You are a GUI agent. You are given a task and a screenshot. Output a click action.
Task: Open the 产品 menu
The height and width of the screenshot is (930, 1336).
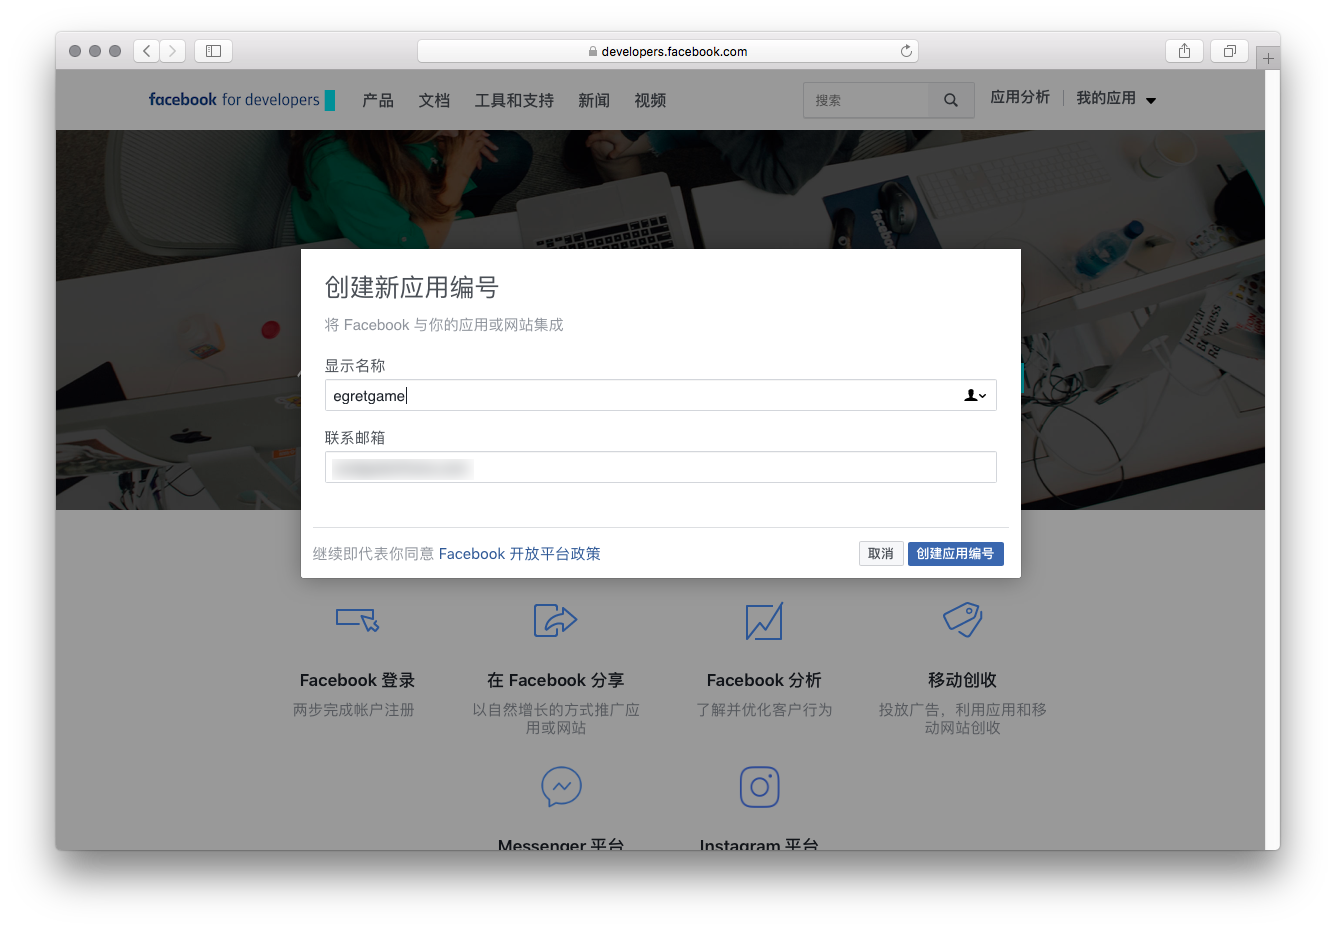pos(378,100)
